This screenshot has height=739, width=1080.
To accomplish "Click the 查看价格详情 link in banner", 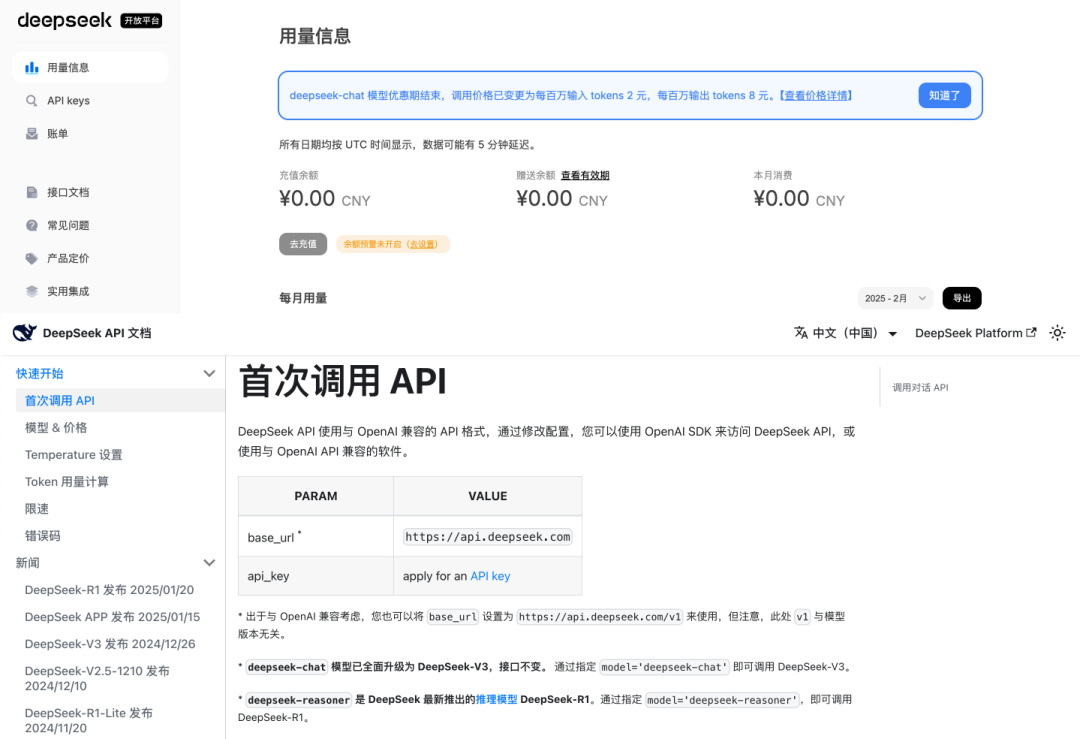I will coord(816,96).
